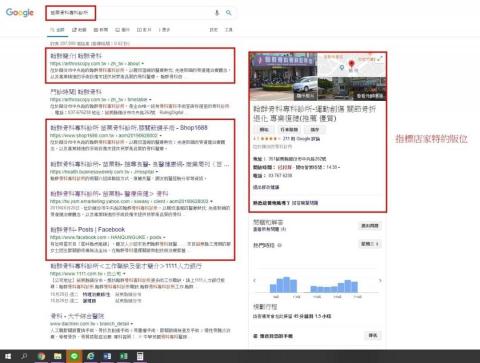This screenshot has width=480, height=363.
Task: Expand dropdown arrow after 1111.com.tw URL
Action: pos(124,273)
